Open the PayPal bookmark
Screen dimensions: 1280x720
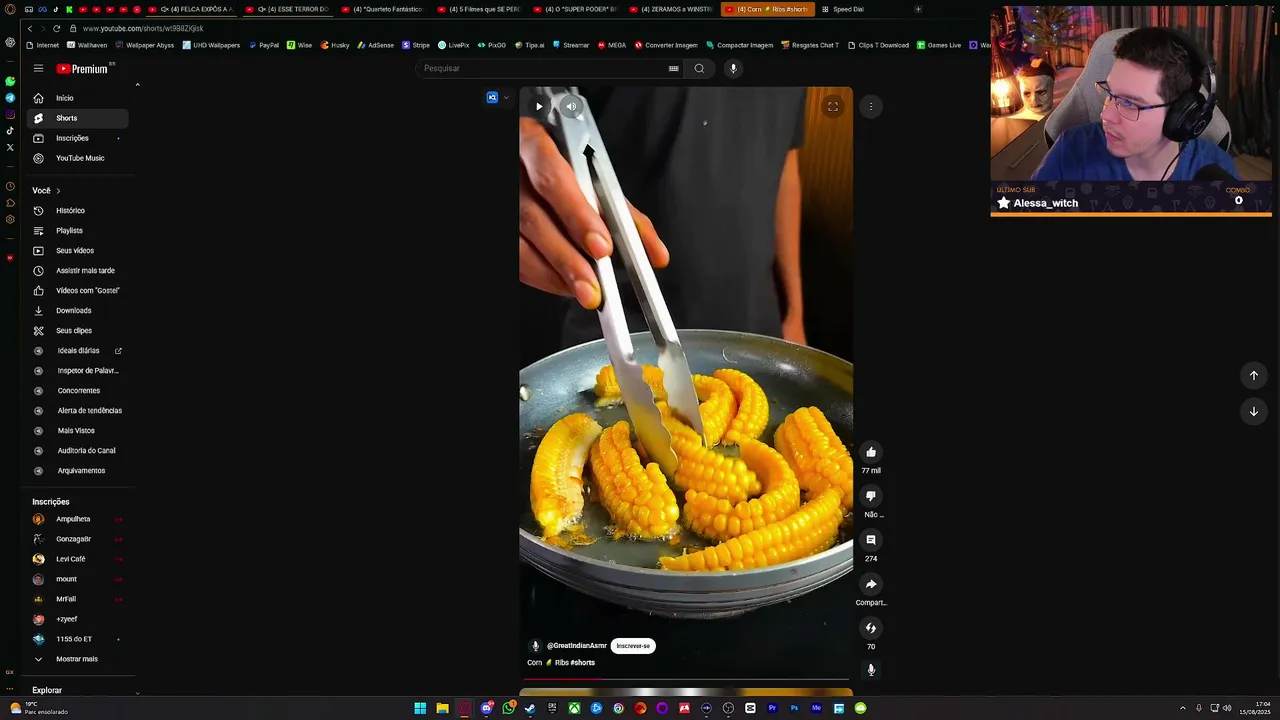[x=264, y=45]
